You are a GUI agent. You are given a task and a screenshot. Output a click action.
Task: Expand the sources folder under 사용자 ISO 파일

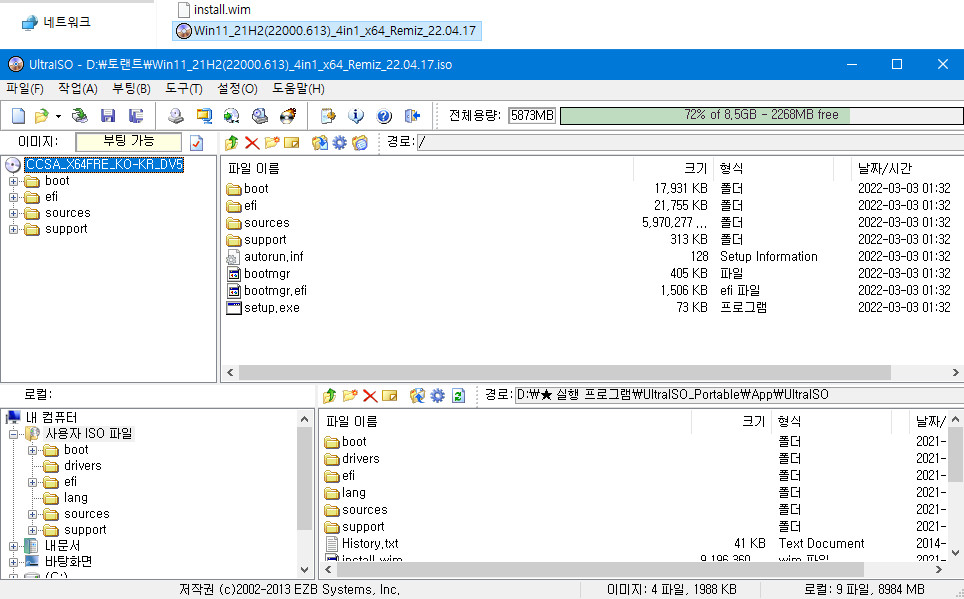coord(33,514)
